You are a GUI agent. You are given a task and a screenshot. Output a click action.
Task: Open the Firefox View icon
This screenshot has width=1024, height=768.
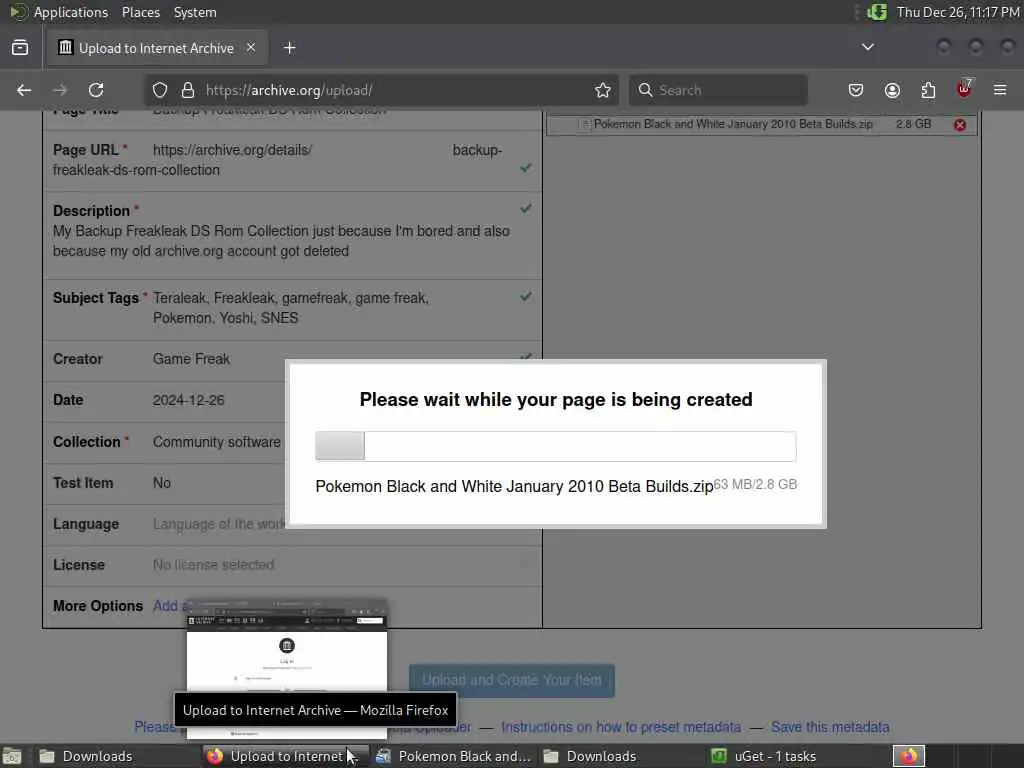pyautogui.click(x=20, y=48)
